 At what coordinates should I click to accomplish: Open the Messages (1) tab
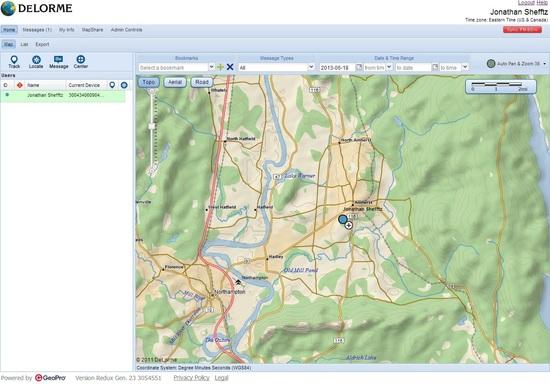click(37, 30)
